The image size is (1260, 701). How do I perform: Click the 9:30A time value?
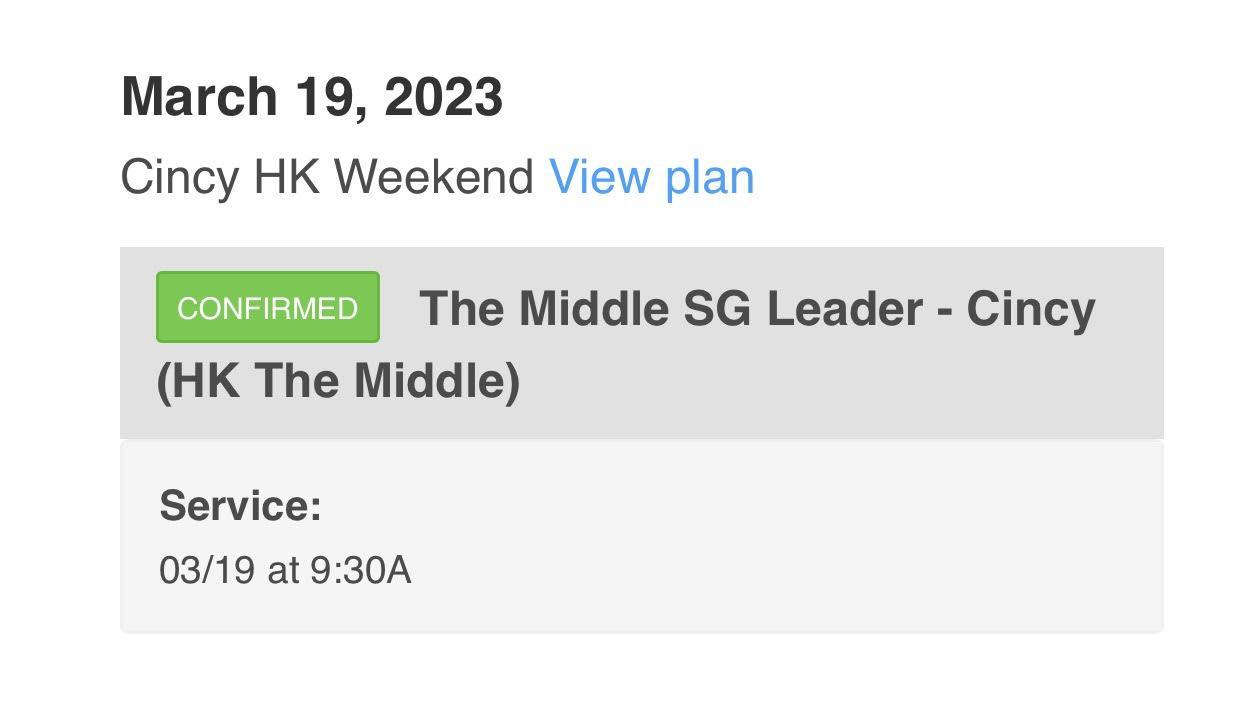point(360,570)
